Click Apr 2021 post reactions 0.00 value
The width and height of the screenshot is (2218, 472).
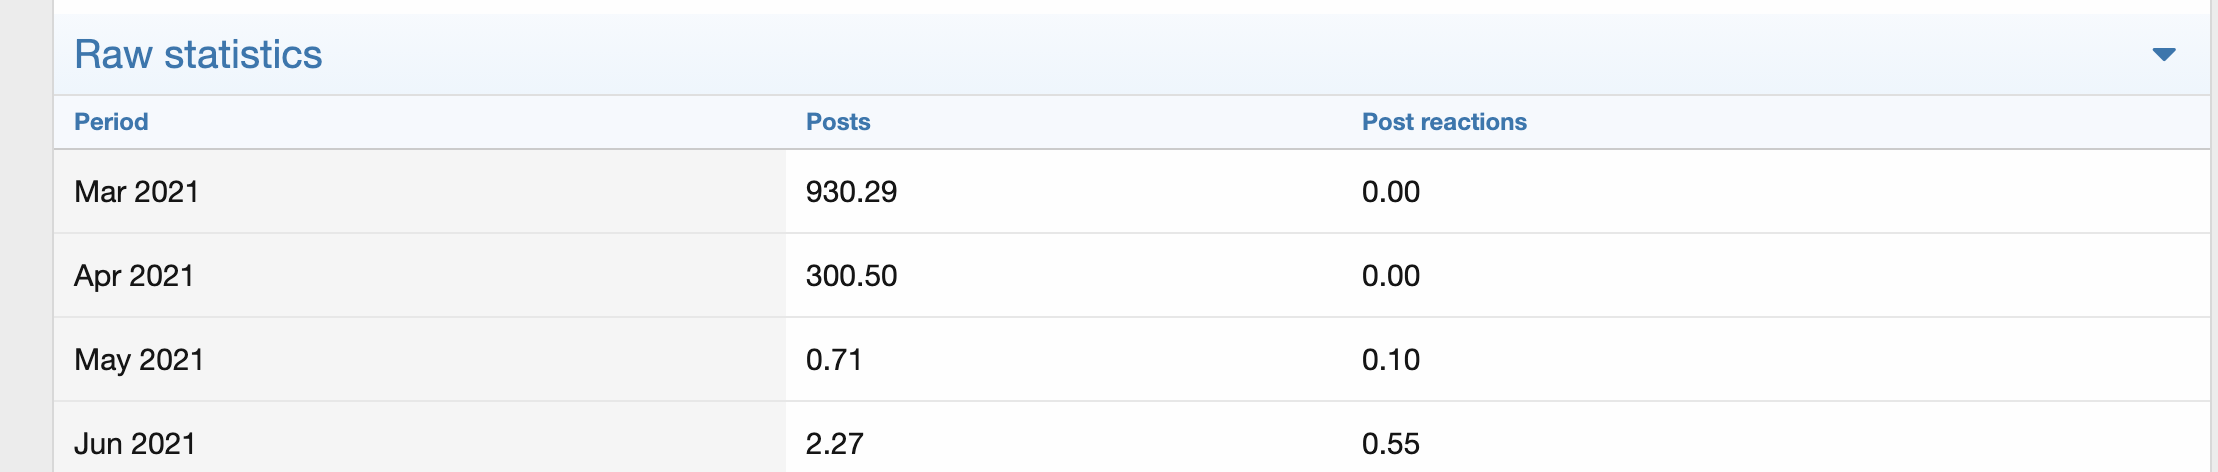pos(1390,276)
